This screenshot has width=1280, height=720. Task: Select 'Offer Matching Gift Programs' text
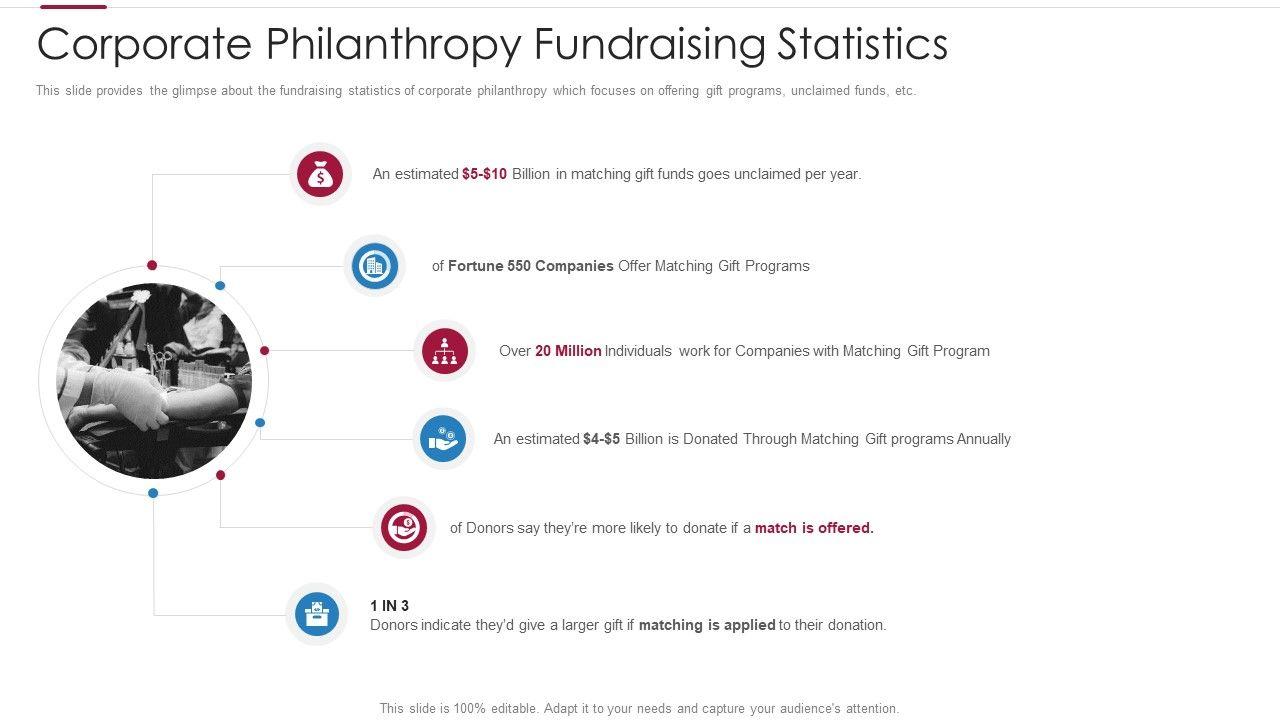coord(713,266)
